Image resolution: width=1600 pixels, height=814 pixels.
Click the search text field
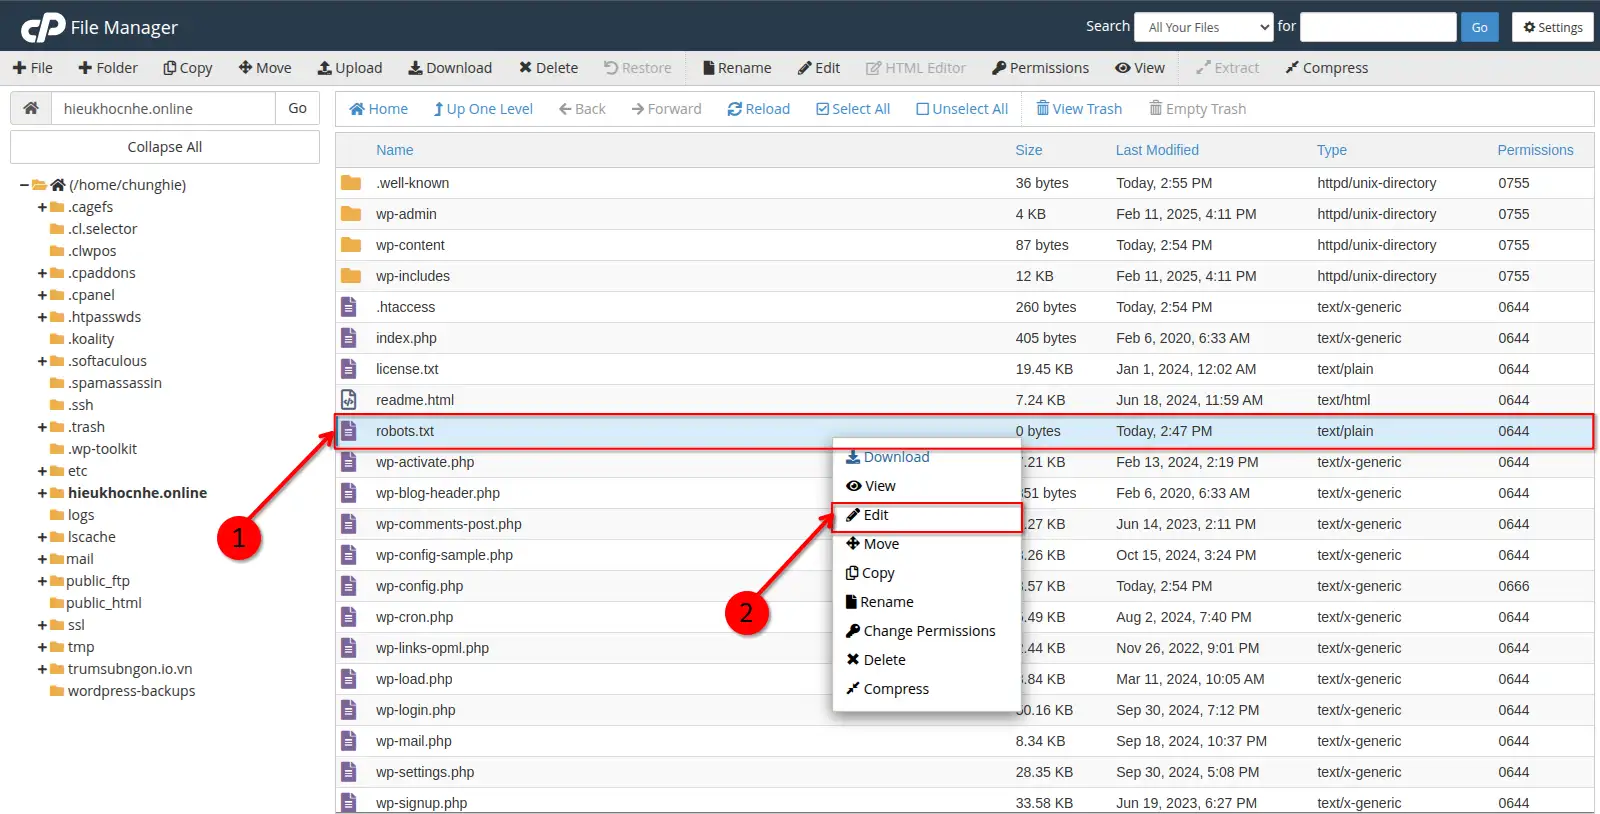[x=1378, y=27]
